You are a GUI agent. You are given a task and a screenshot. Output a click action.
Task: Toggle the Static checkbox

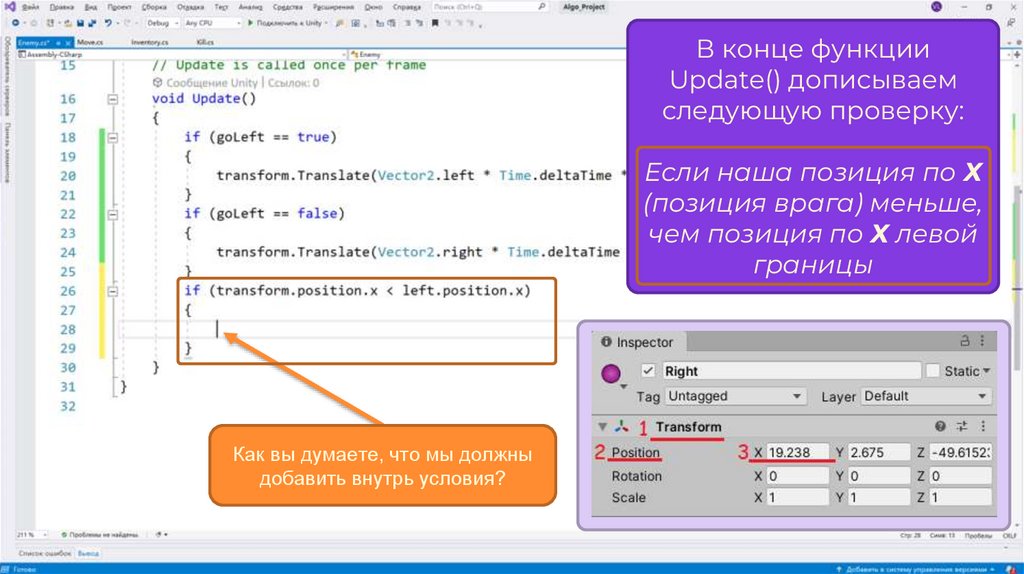(933, 370)
